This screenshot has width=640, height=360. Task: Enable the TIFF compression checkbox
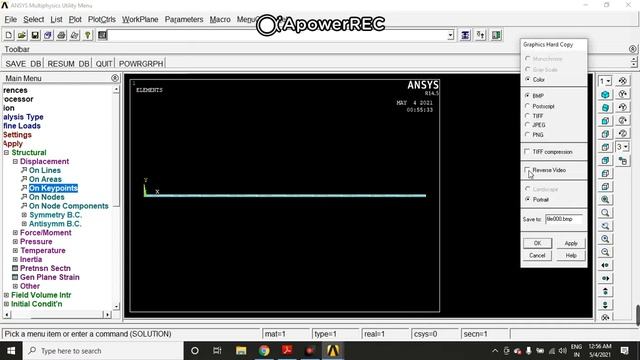[527, 151]
